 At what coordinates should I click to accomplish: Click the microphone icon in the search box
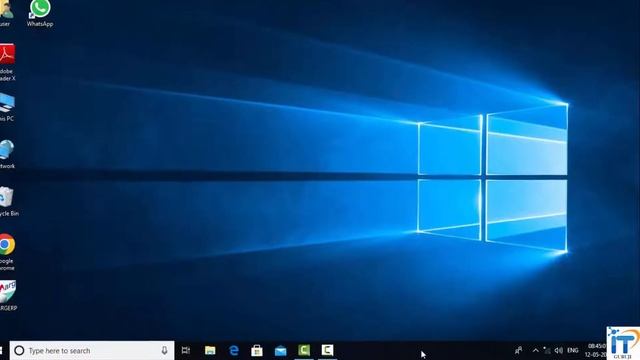click(x=164, y=350)
